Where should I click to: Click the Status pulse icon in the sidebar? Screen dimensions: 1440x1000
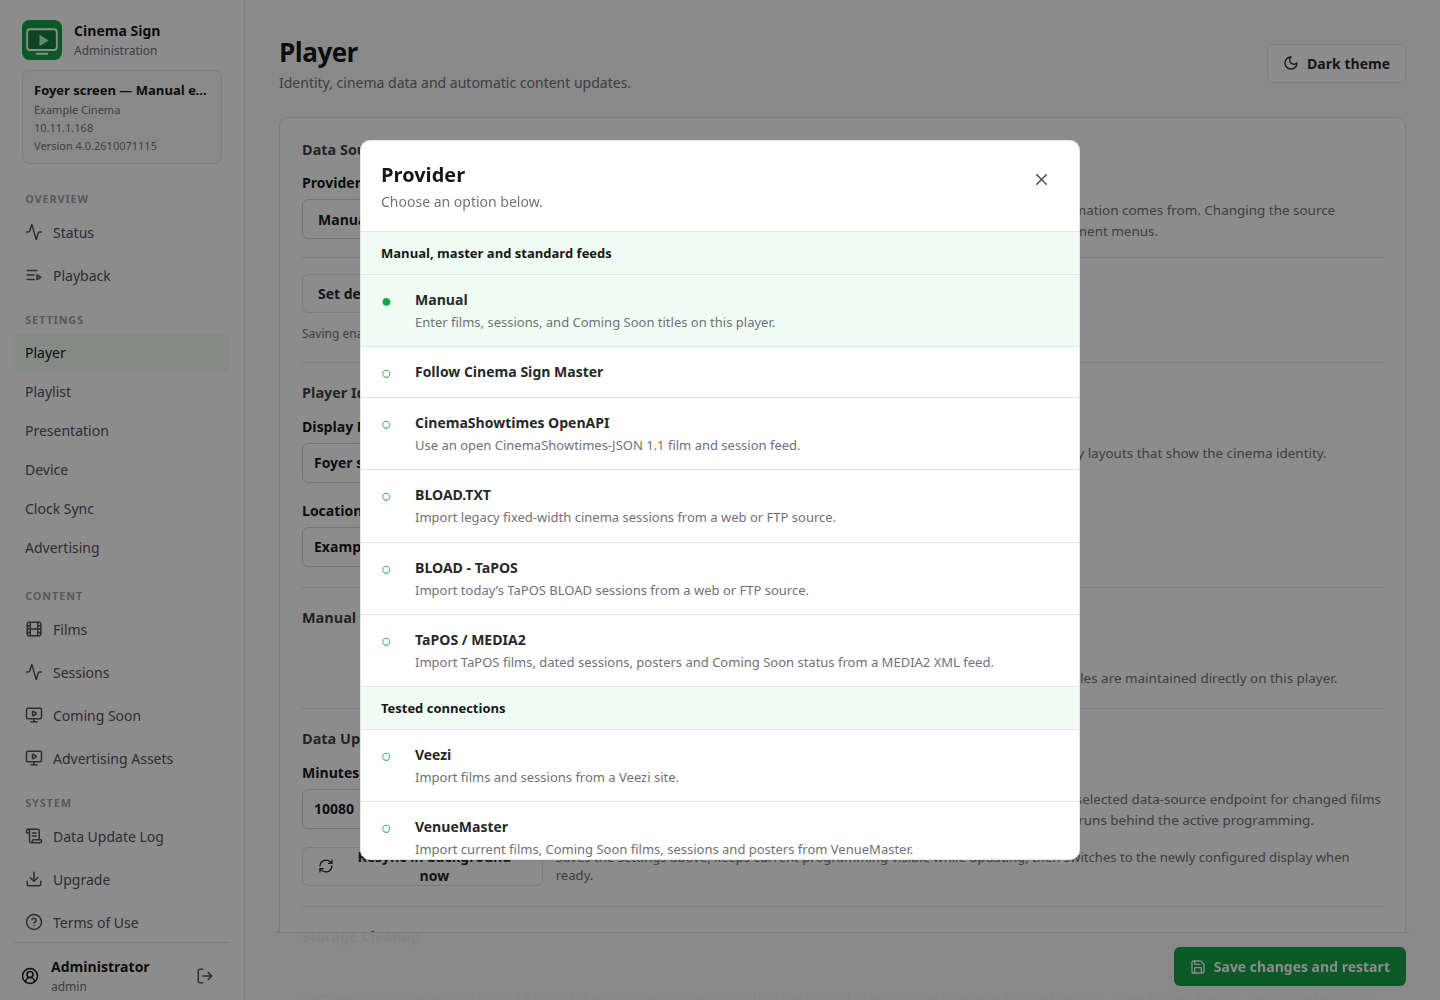pos(34,232)
